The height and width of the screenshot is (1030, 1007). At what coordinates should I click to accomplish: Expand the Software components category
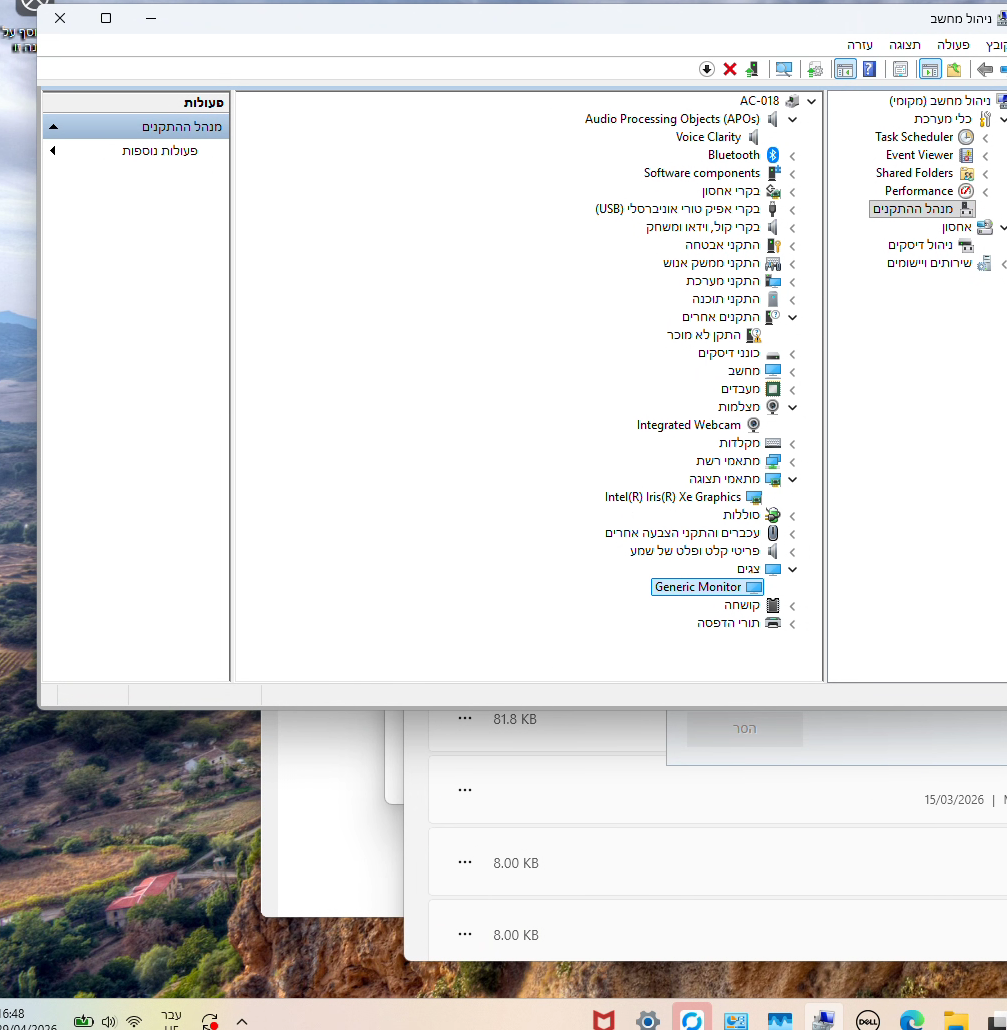tap(792, 174)
